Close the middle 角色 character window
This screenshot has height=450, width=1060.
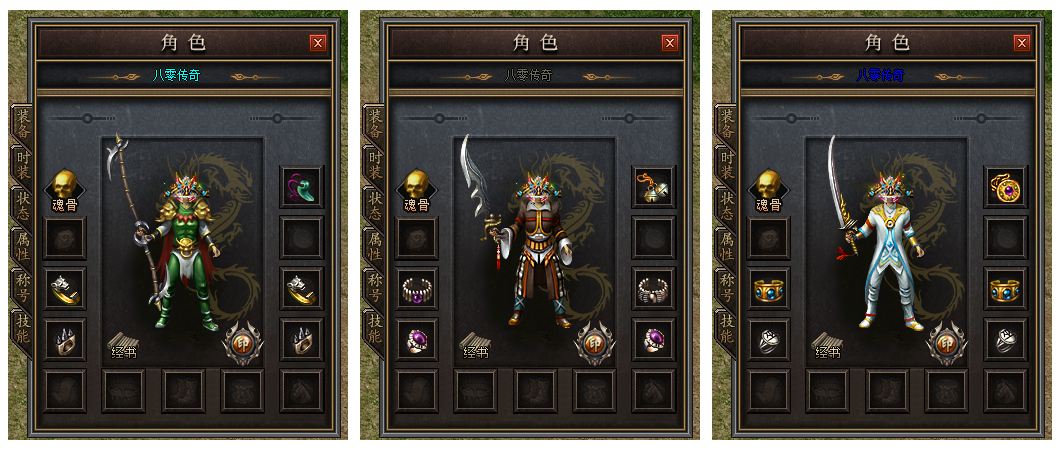(670, 43)
